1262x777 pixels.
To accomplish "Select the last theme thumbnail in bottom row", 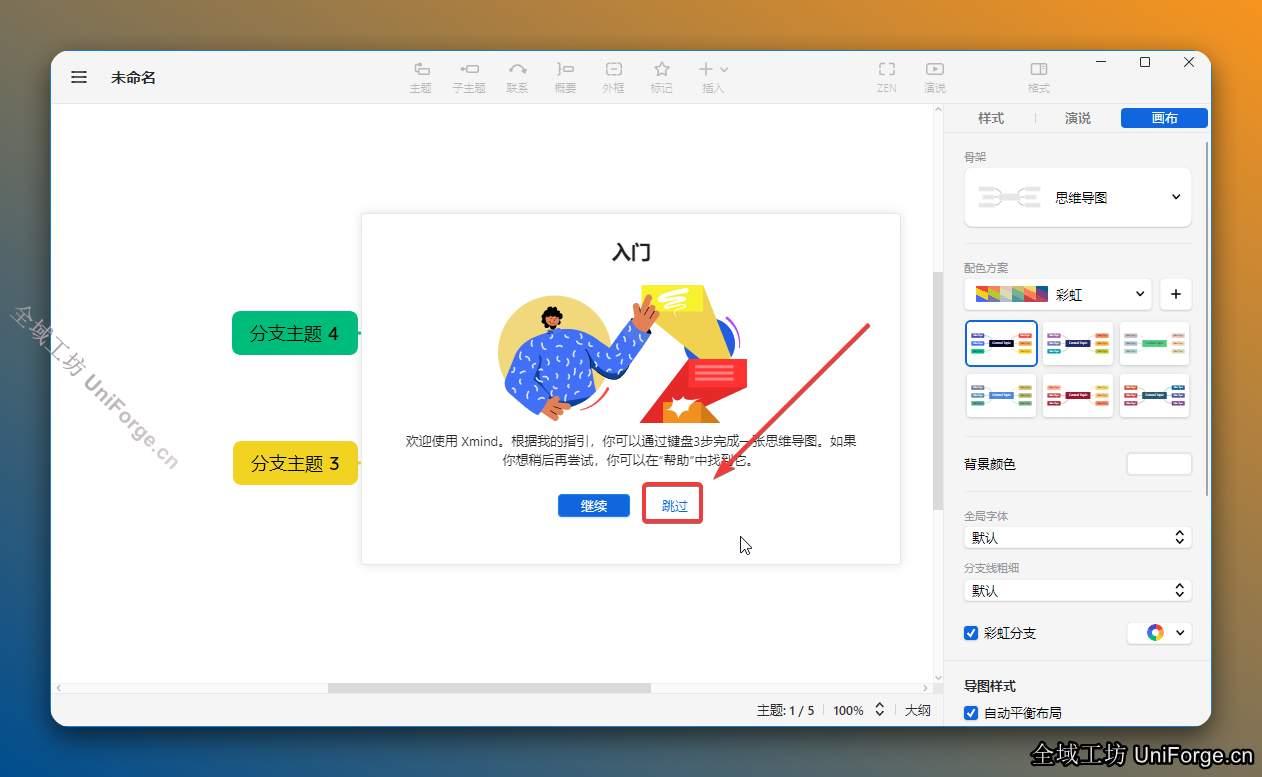I will click(1154, 395).
